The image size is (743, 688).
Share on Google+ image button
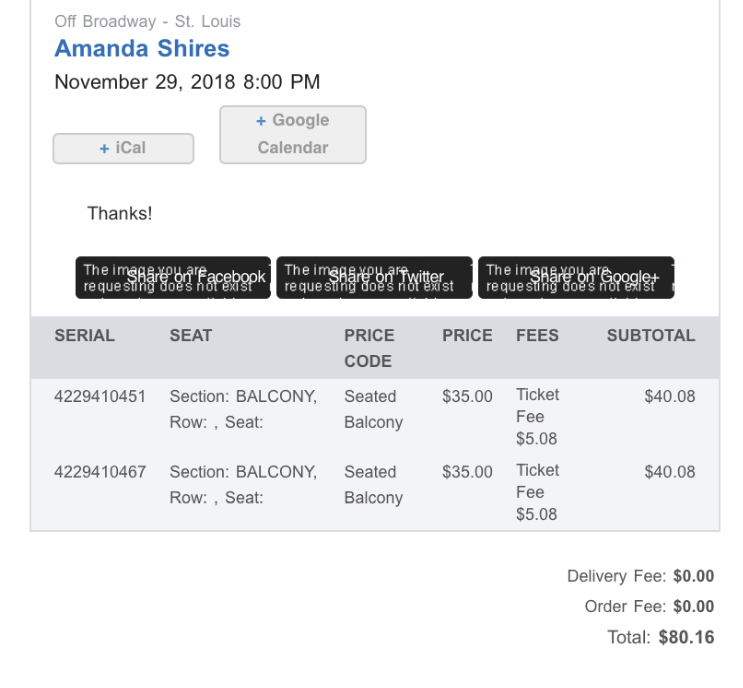click(576, 278)
